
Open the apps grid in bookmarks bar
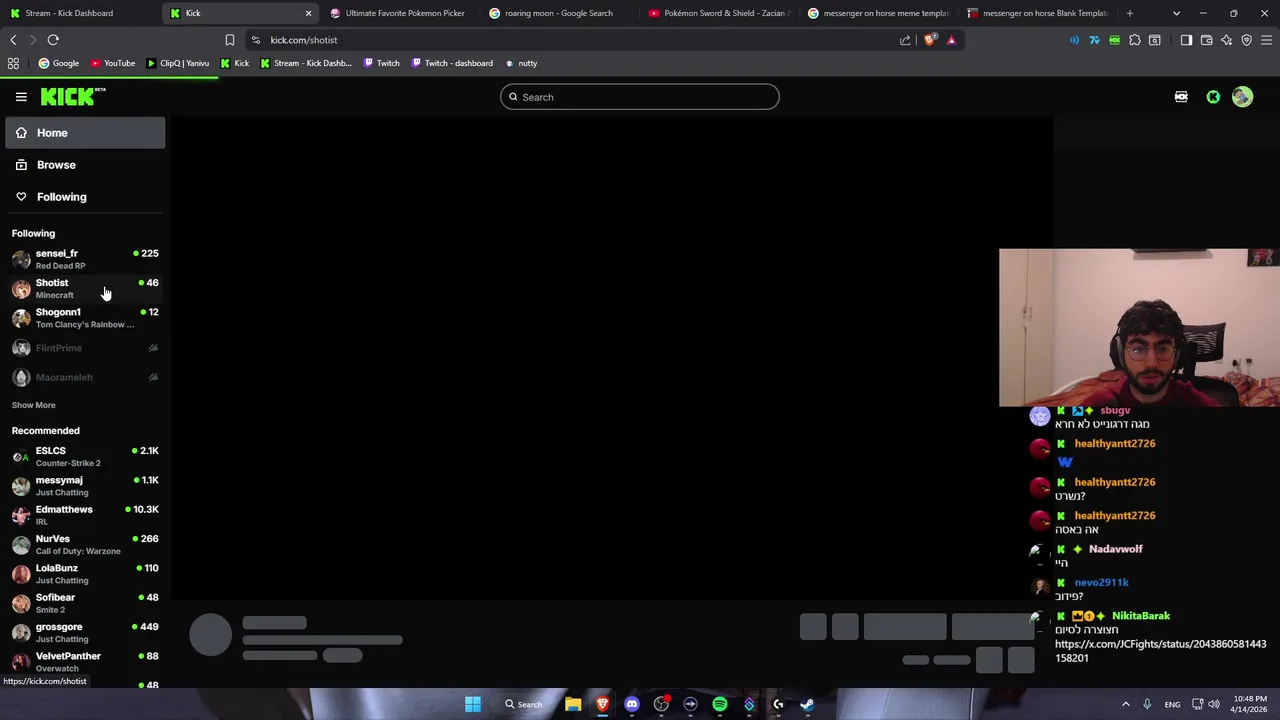[x=13, y=63]
